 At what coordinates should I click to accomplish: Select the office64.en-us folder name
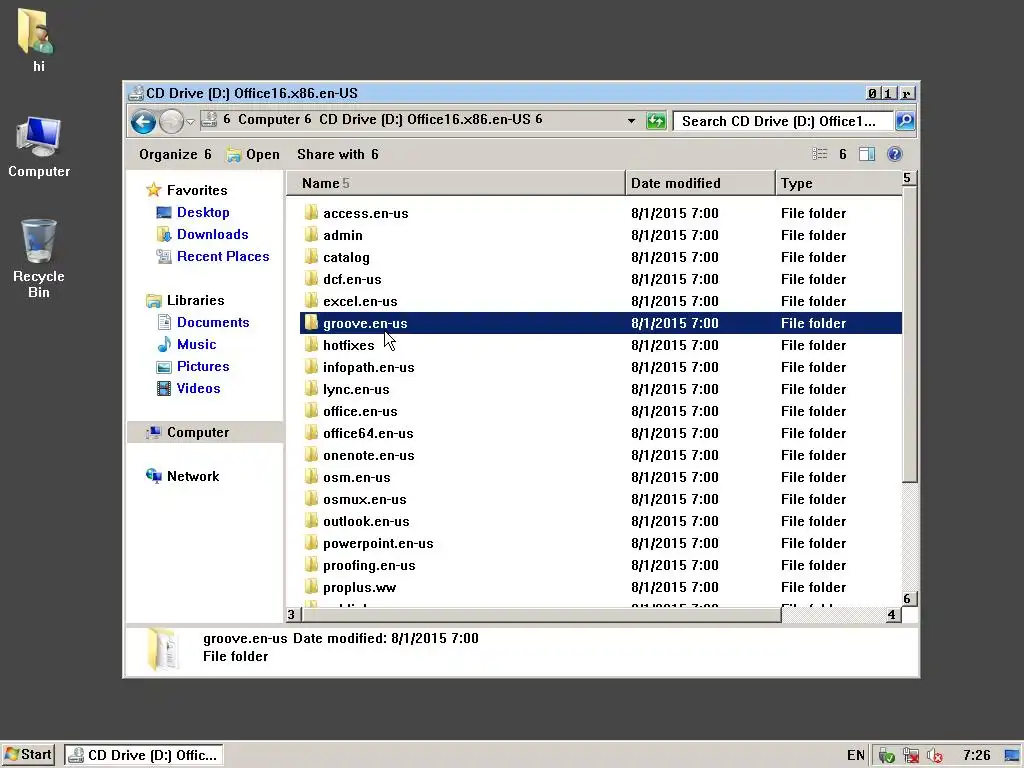coord(368,434)
